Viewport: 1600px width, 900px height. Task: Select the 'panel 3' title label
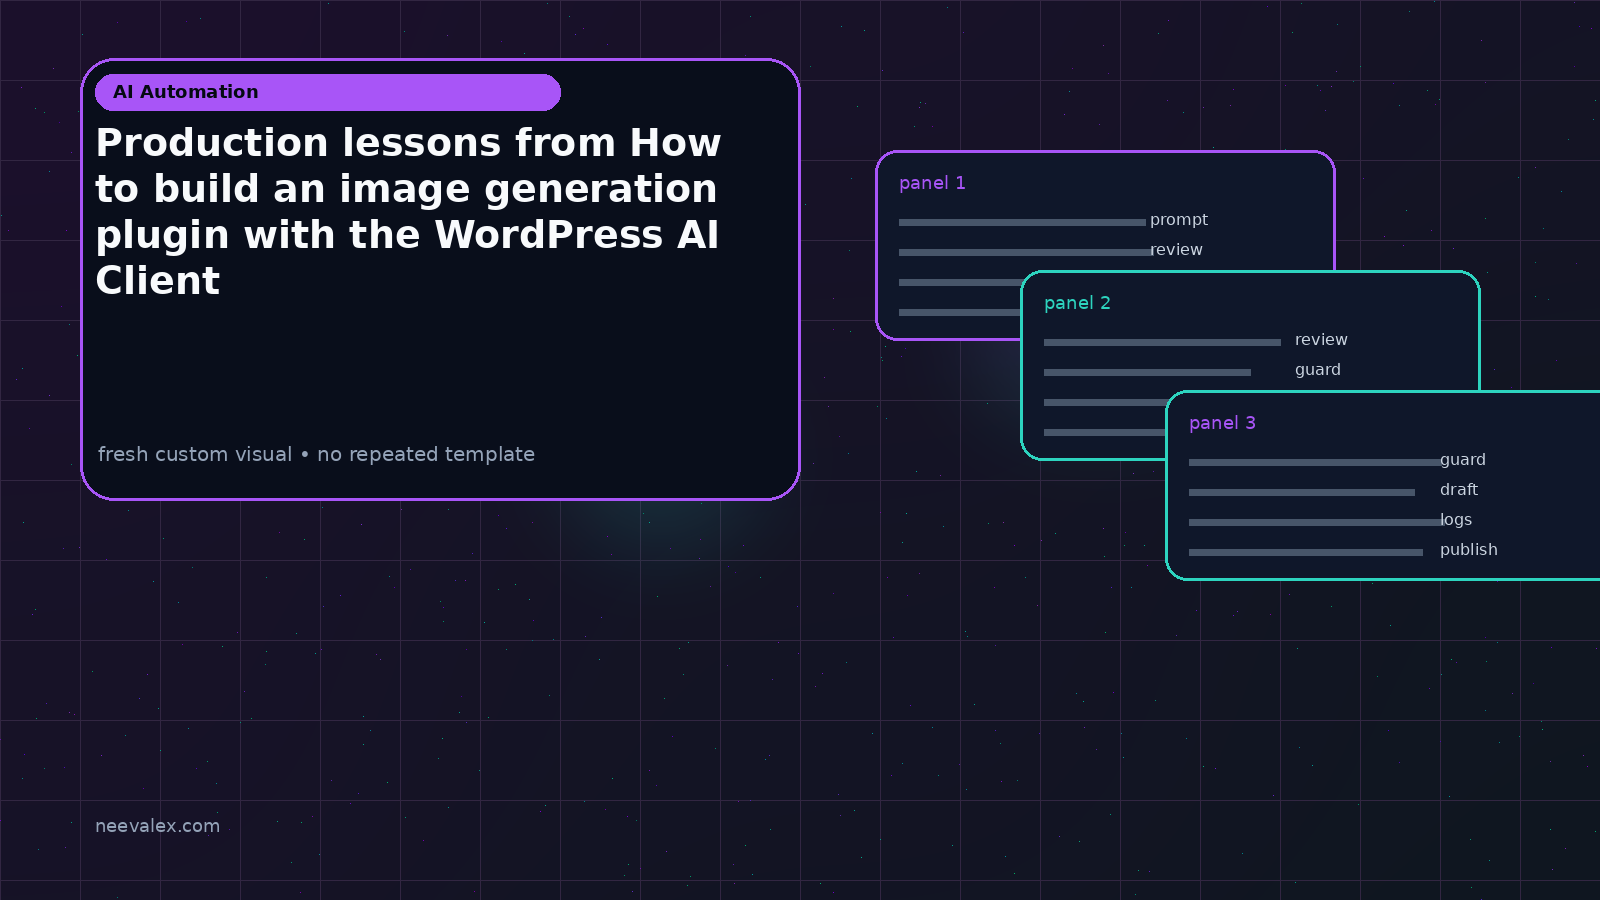(1222, 423)
